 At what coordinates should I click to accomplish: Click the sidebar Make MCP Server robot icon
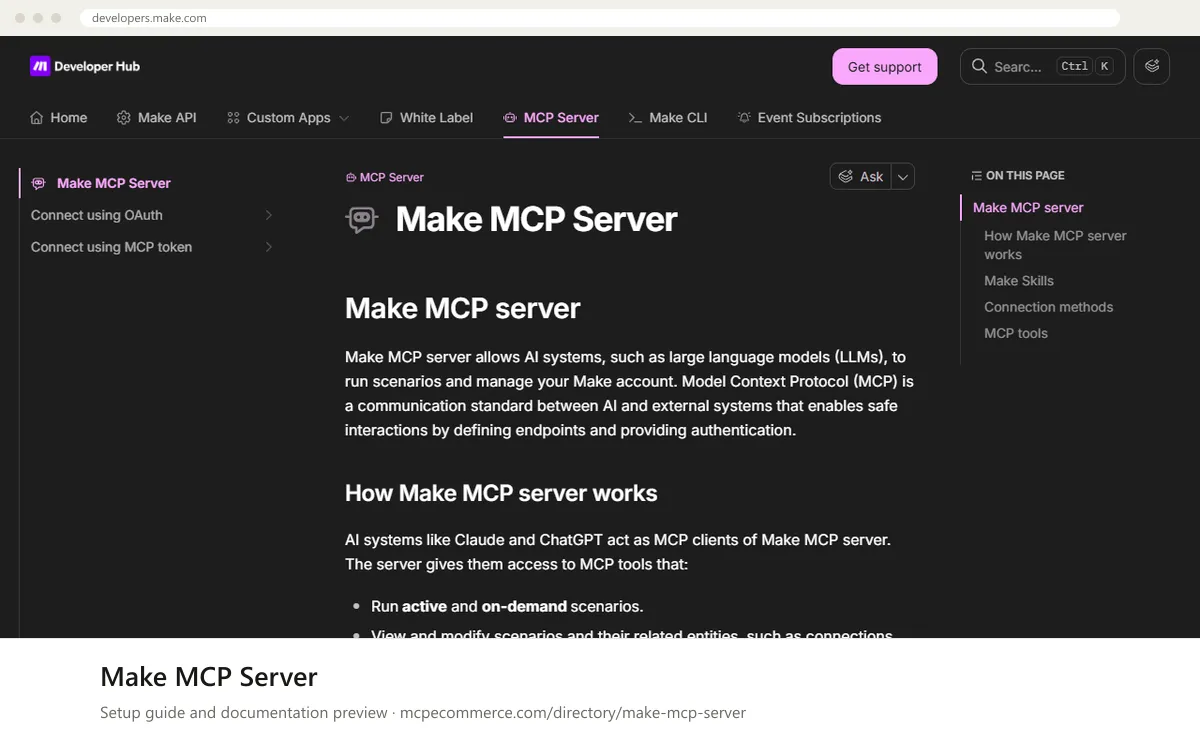38,183
